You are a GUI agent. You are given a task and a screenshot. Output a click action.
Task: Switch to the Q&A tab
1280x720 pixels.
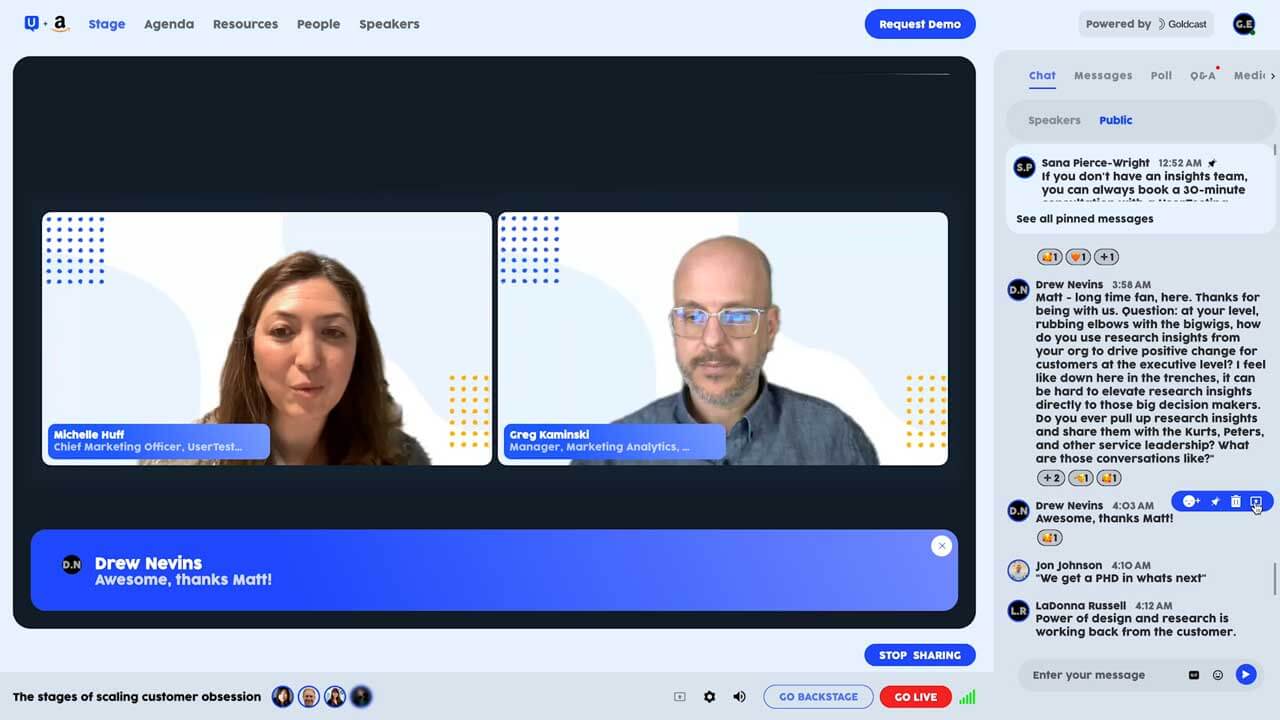[x=1202, y=76]
